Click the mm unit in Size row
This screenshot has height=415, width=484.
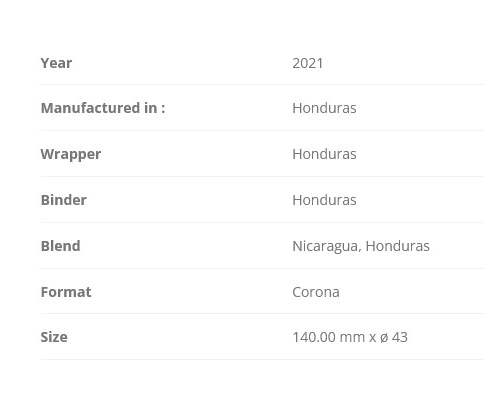[x=352, y=338]
